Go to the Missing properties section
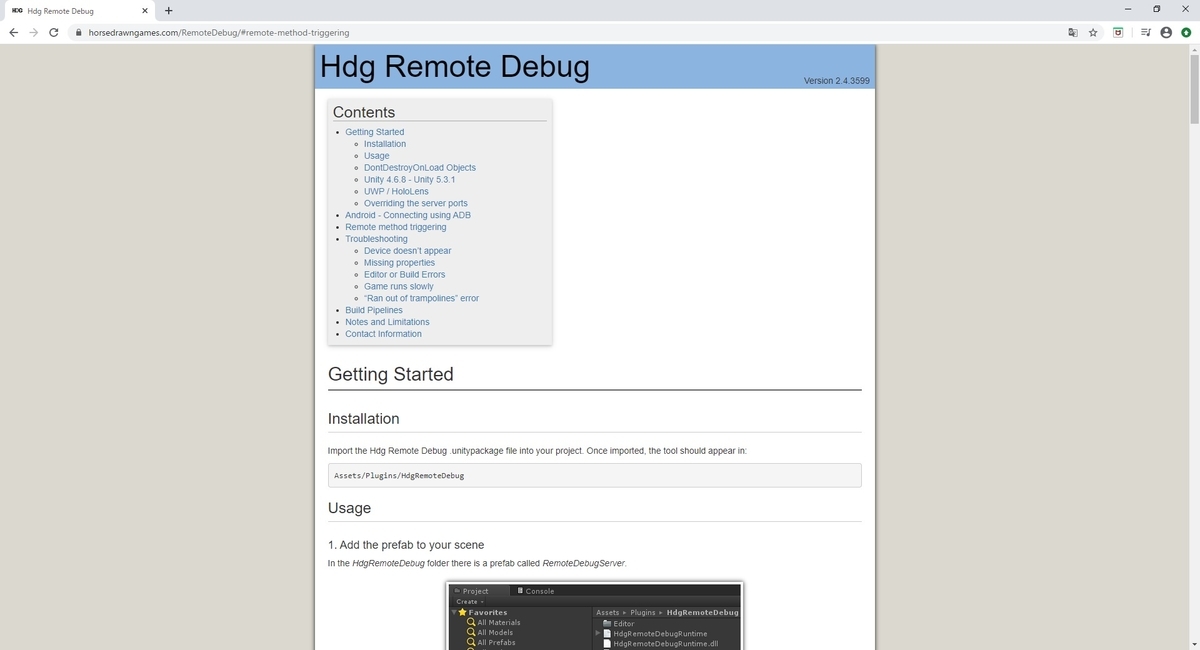Viewport: 1200px width, 650px height. click(x=400, y=263)
